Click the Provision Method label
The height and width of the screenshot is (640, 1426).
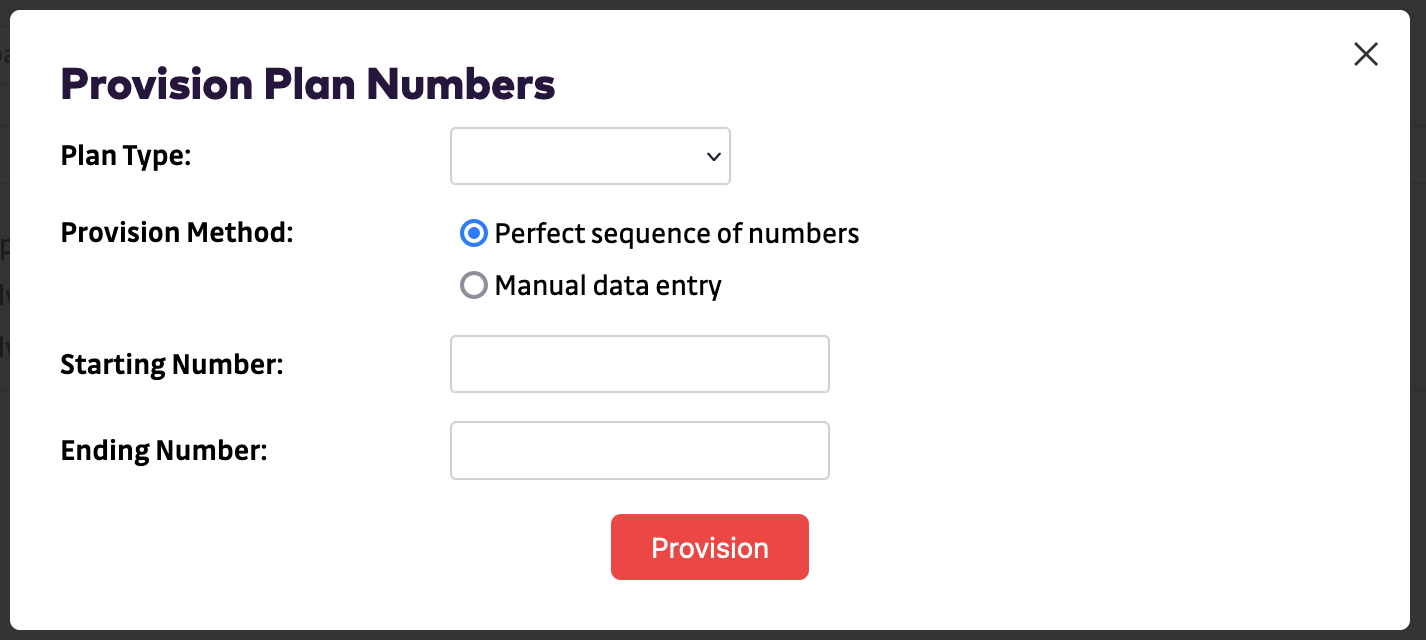click(x=177, y=232)
